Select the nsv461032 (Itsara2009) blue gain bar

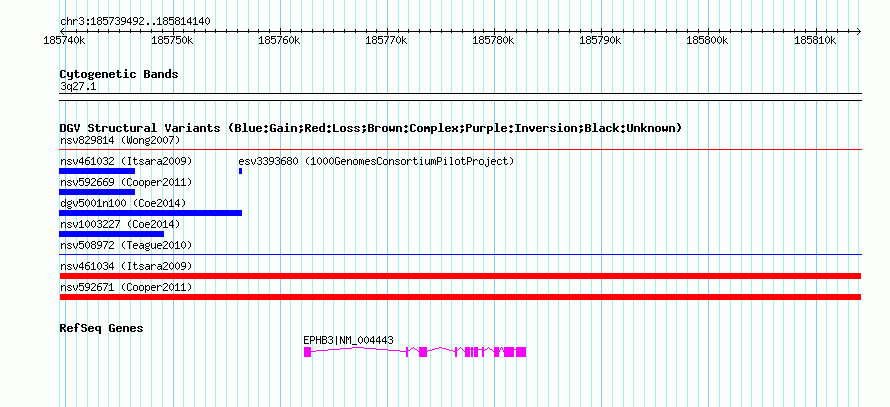point(97,171)
